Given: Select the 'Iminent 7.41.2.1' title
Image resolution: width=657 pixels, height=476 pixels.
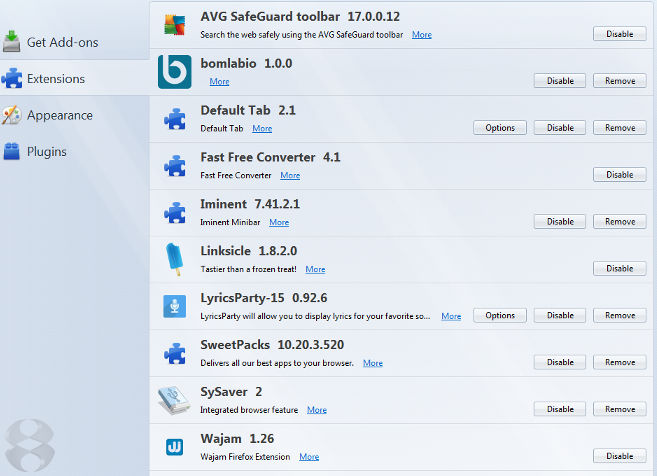Looking at the screenshot, I should point(250,204).
